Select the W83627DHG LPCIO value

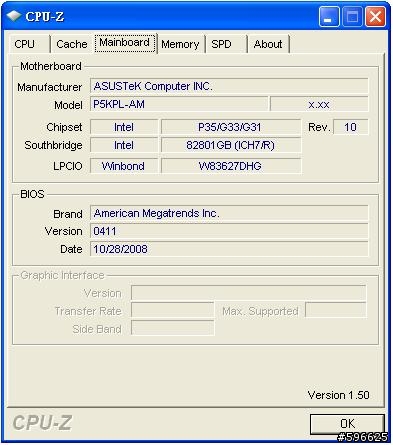(231, 166)
